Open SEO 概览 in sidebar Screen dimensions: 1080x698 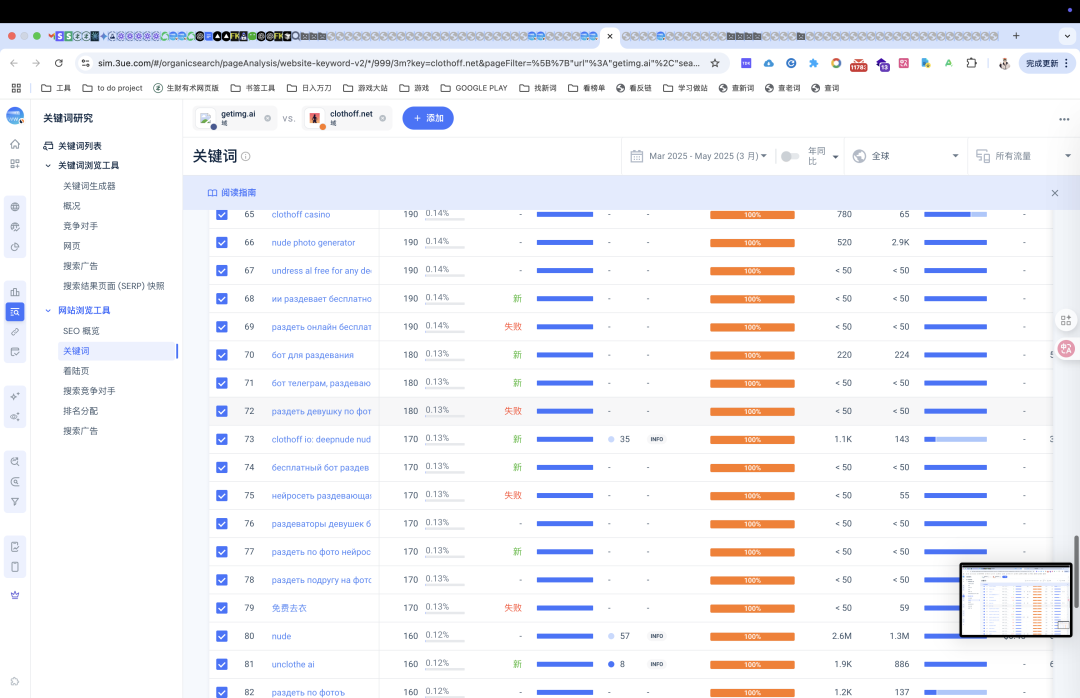pyautogui.click(x=81, y=331)
